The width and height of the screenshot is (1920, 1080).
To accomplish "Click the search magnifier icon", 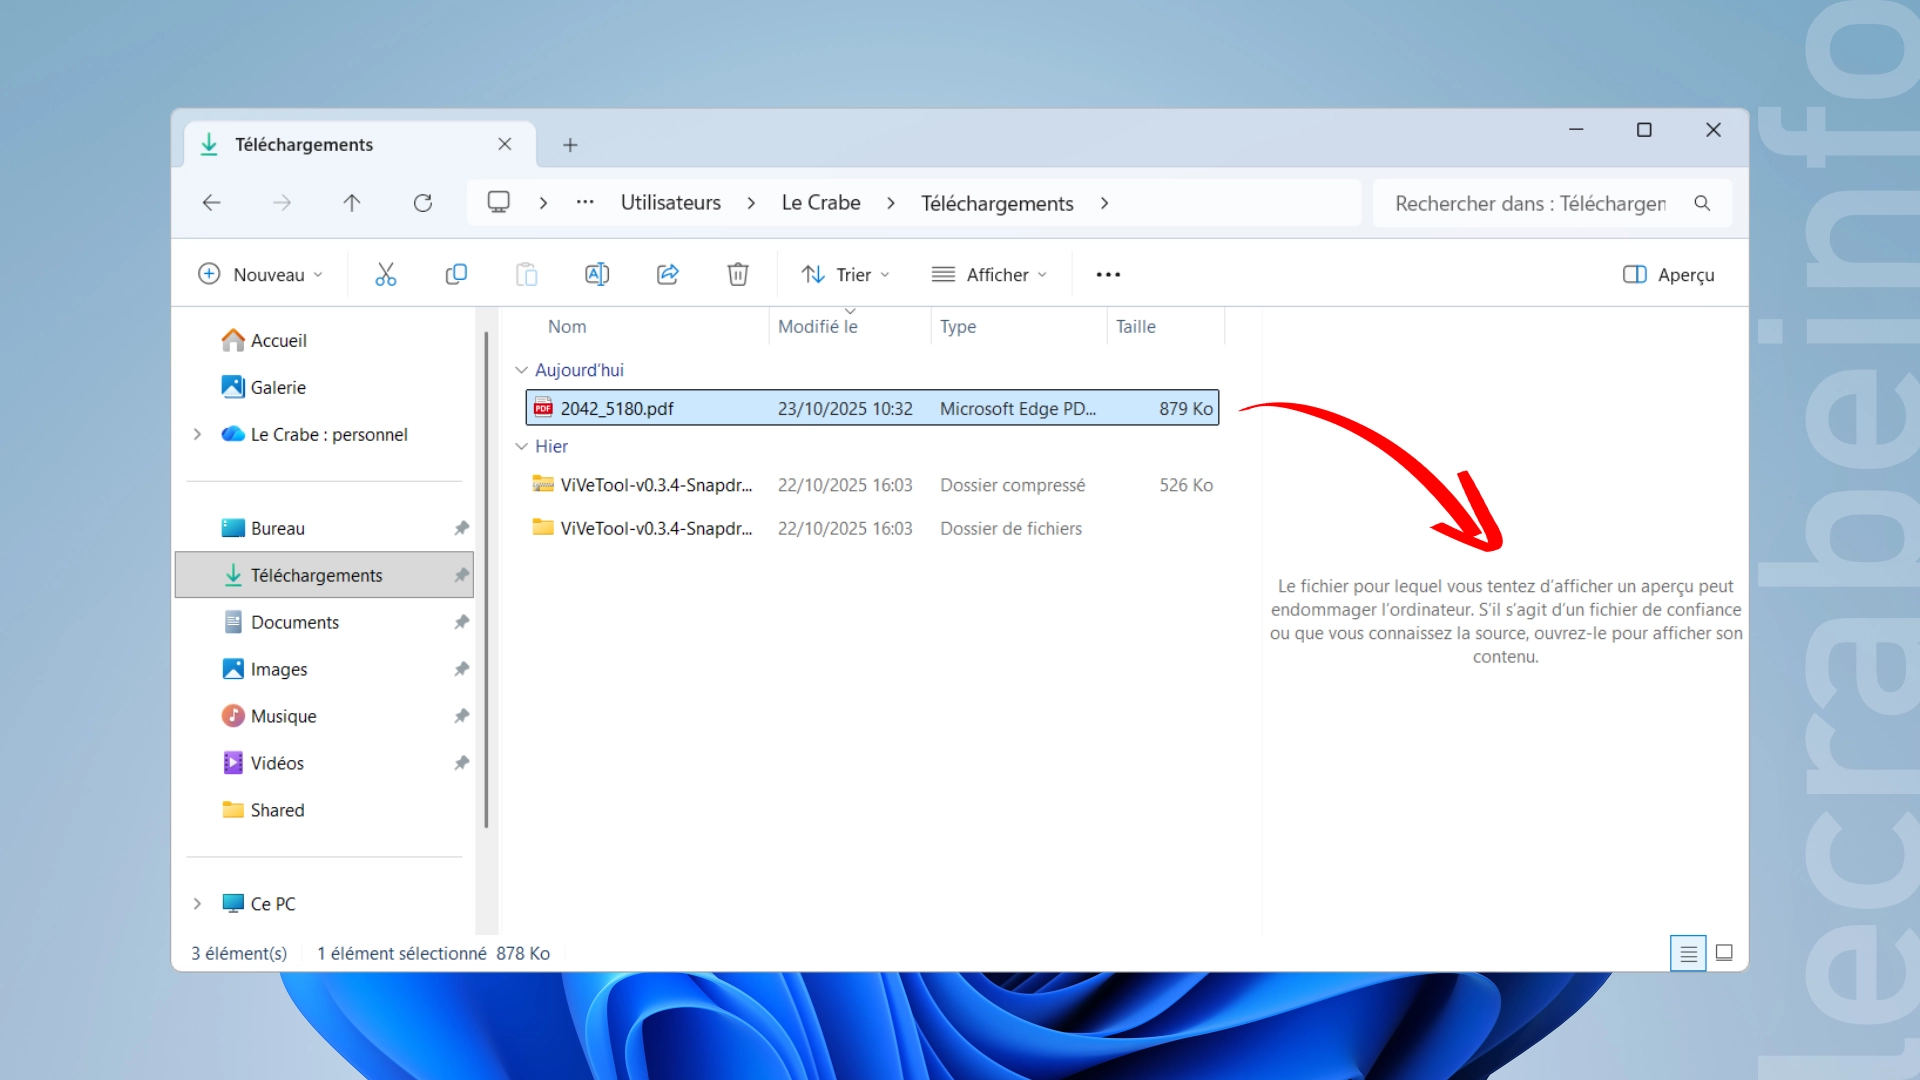I will tap(1702, 203).
